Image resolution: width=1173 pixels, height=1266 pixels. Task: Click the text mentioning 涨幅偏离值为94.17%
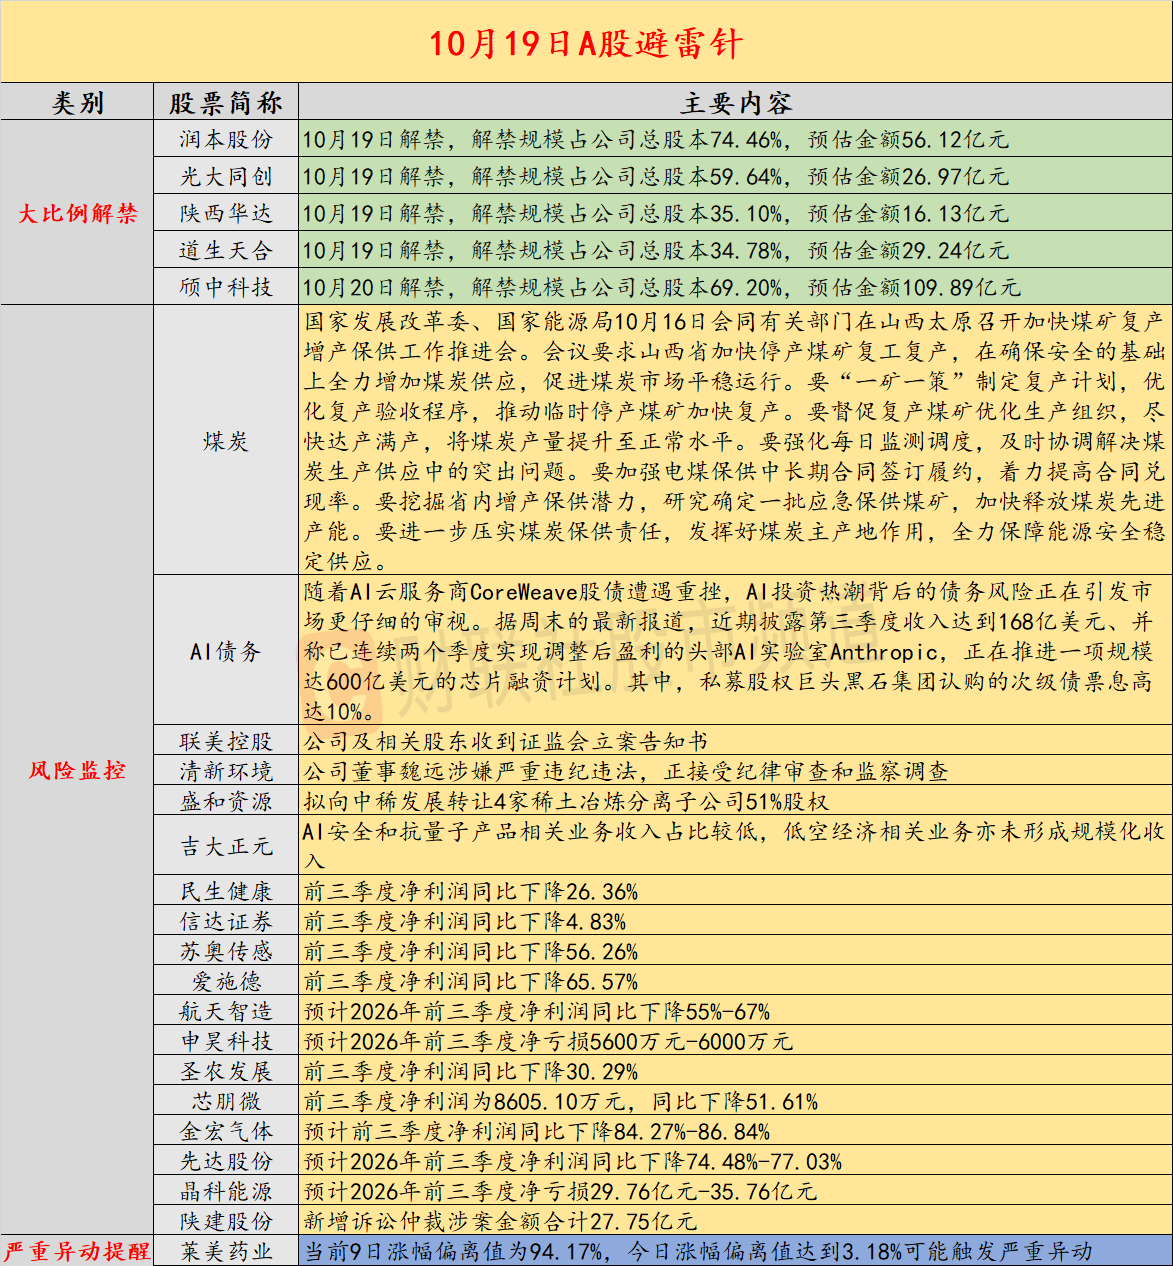pyautogui.click(x=698, y=1251)
